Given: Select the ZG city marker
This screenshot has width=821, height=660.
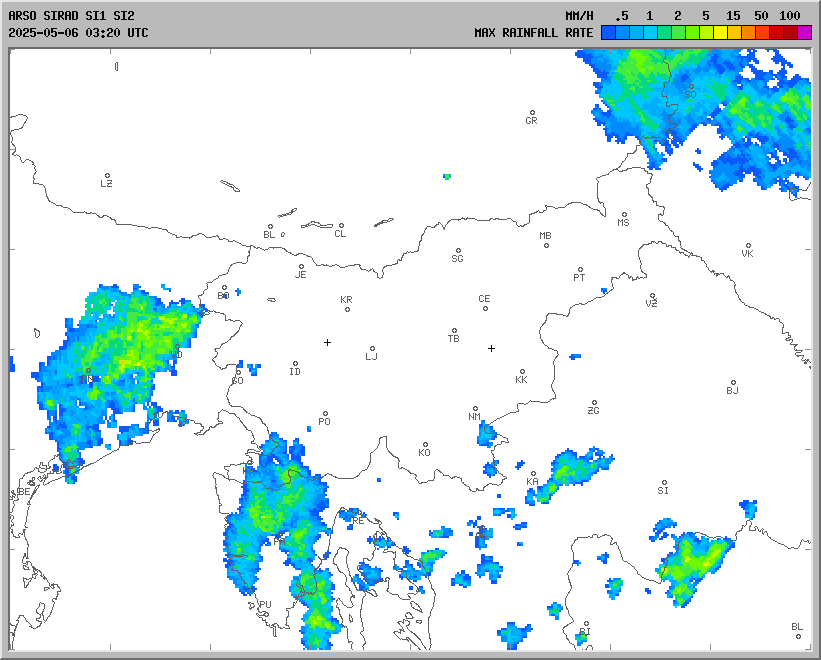Looking at the screenshot, I should click(594, 403).
